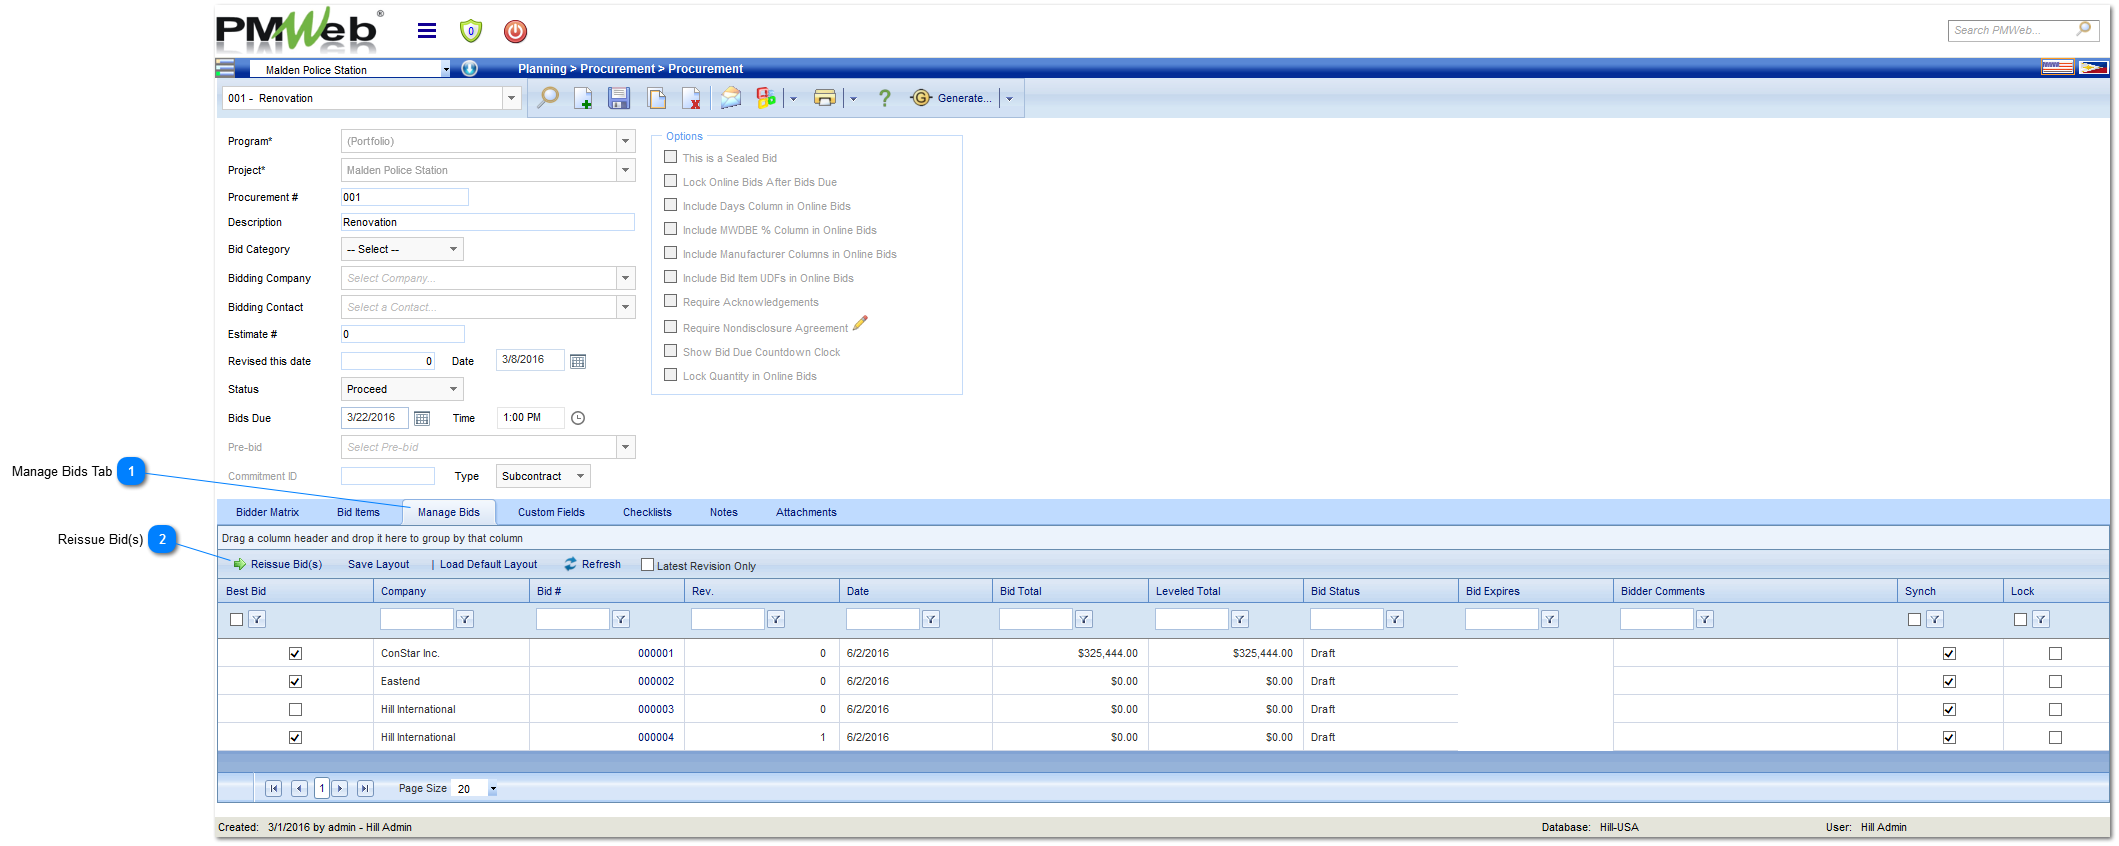Open the hamburger main menu
Image resolution: width=2119 pixels, height=846 pixels.
pyautogui.click(x=427, y=31)
